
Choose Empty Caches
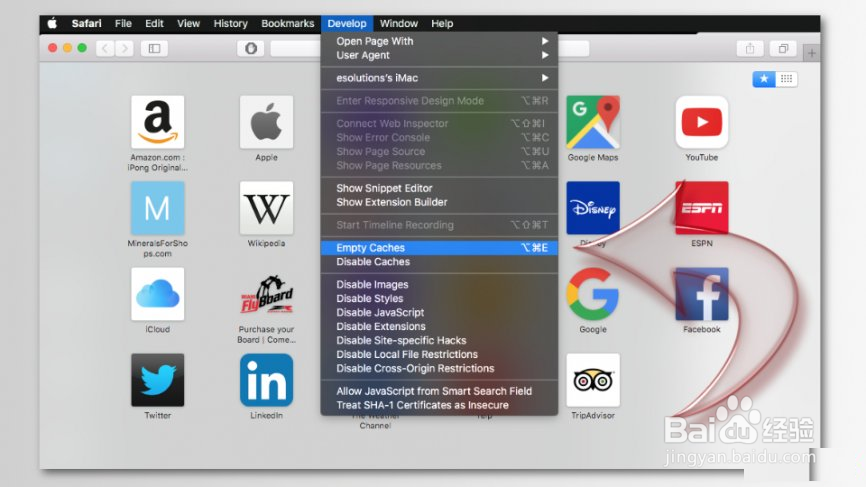[x=439, y=248]
